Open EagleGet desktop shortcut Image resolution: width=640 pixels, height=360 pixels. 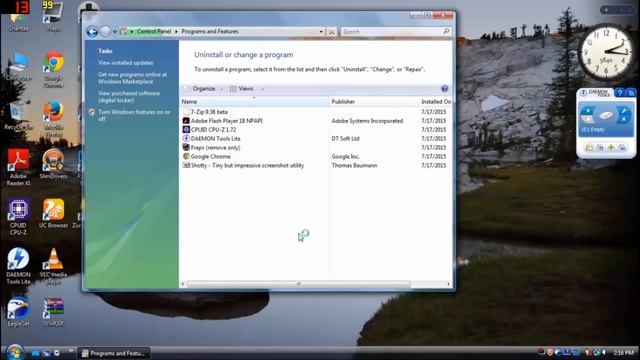[x=18, y=312]
